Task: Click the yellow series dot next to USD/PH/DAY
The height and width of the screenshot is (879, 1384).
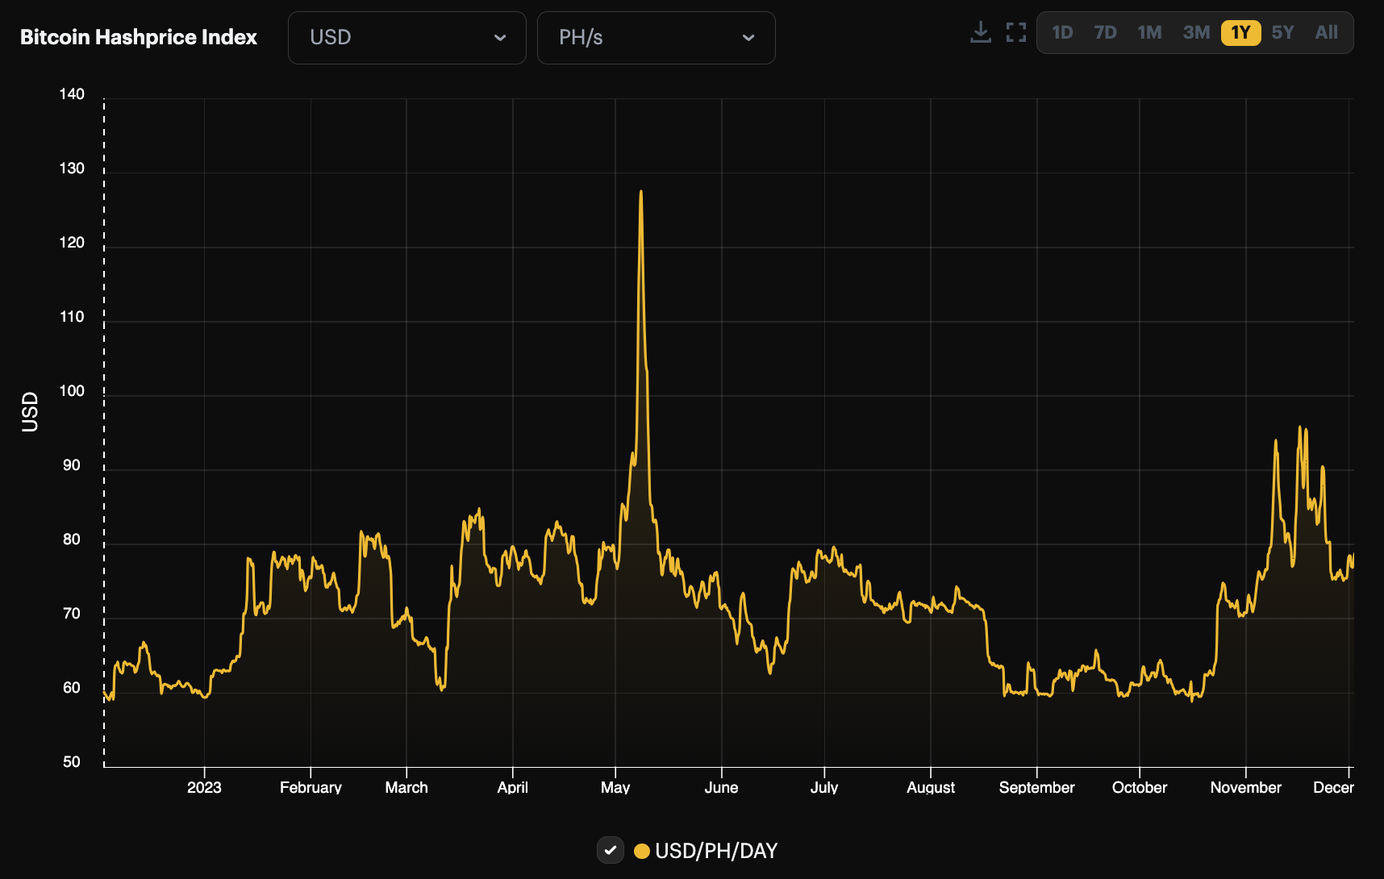Action: (x=641, y=850)
